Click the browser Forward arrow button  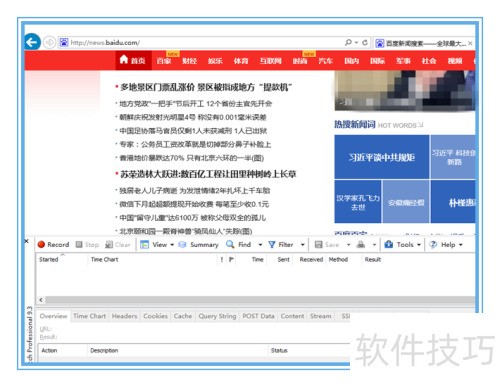49,43
